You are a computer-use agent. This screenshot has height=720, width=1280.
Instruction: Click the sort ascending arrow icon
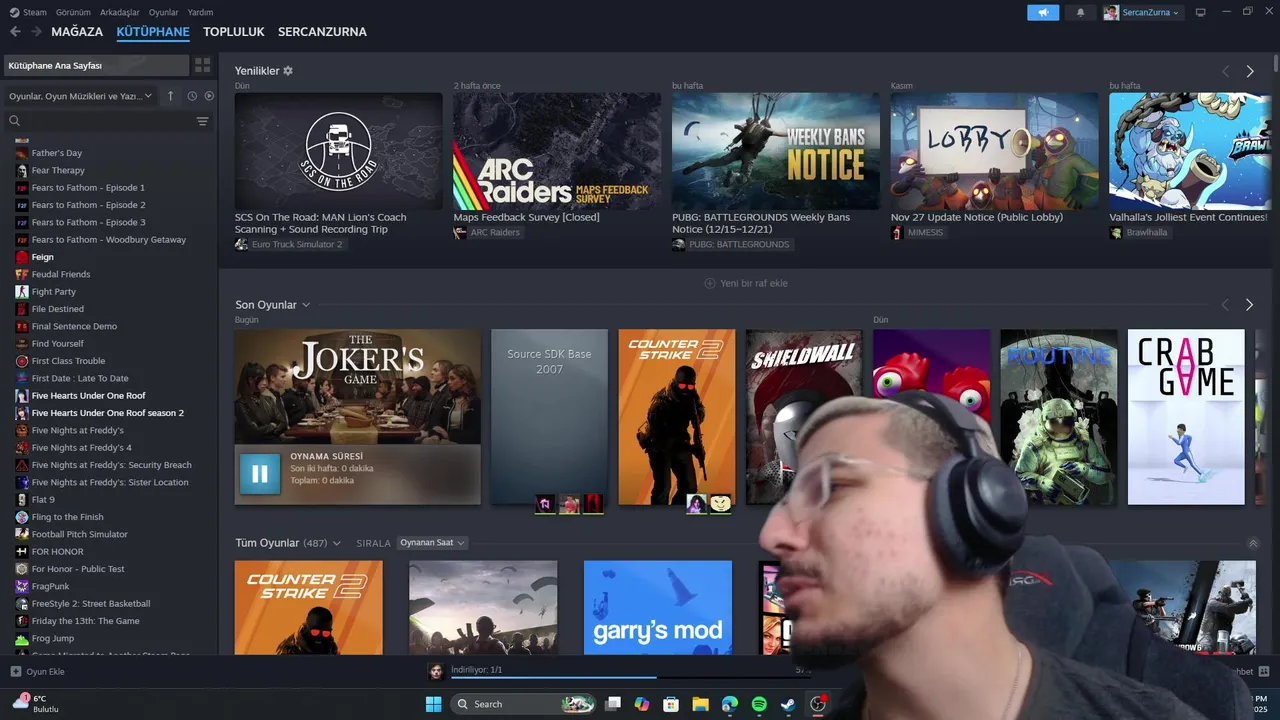pos(170,96)
